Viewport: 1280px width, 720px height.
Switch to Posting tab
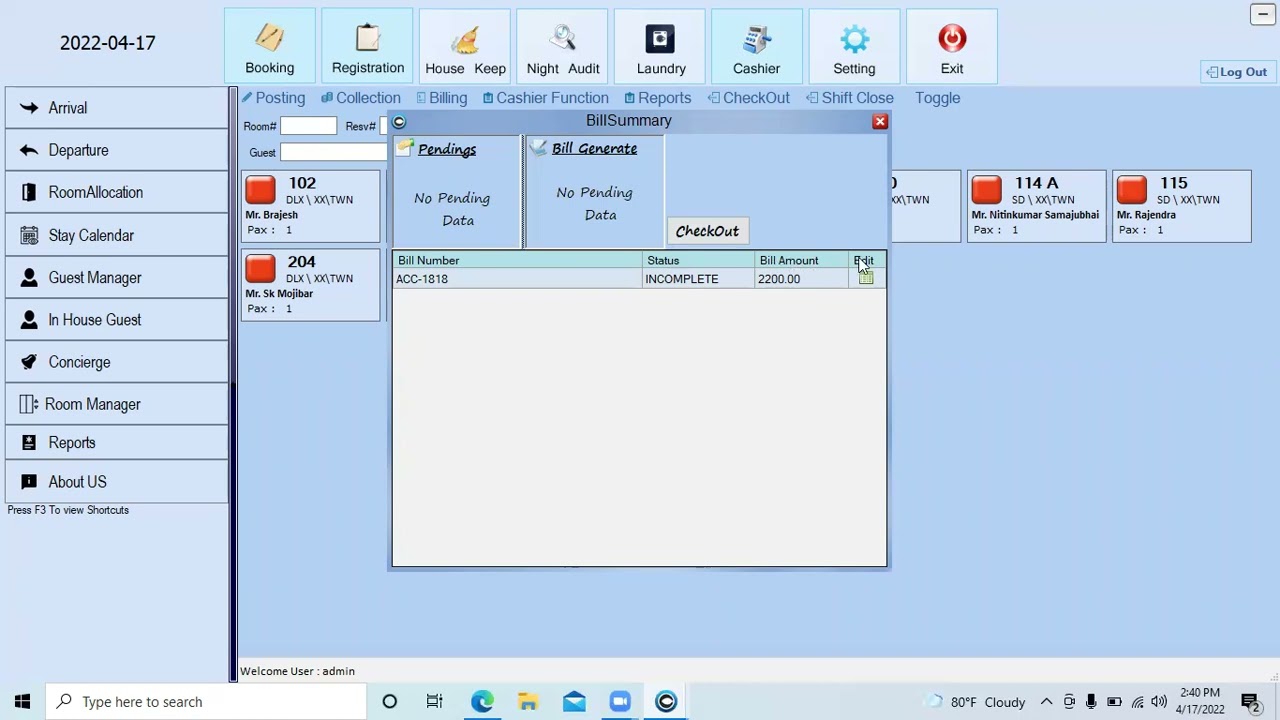point(273,98)
